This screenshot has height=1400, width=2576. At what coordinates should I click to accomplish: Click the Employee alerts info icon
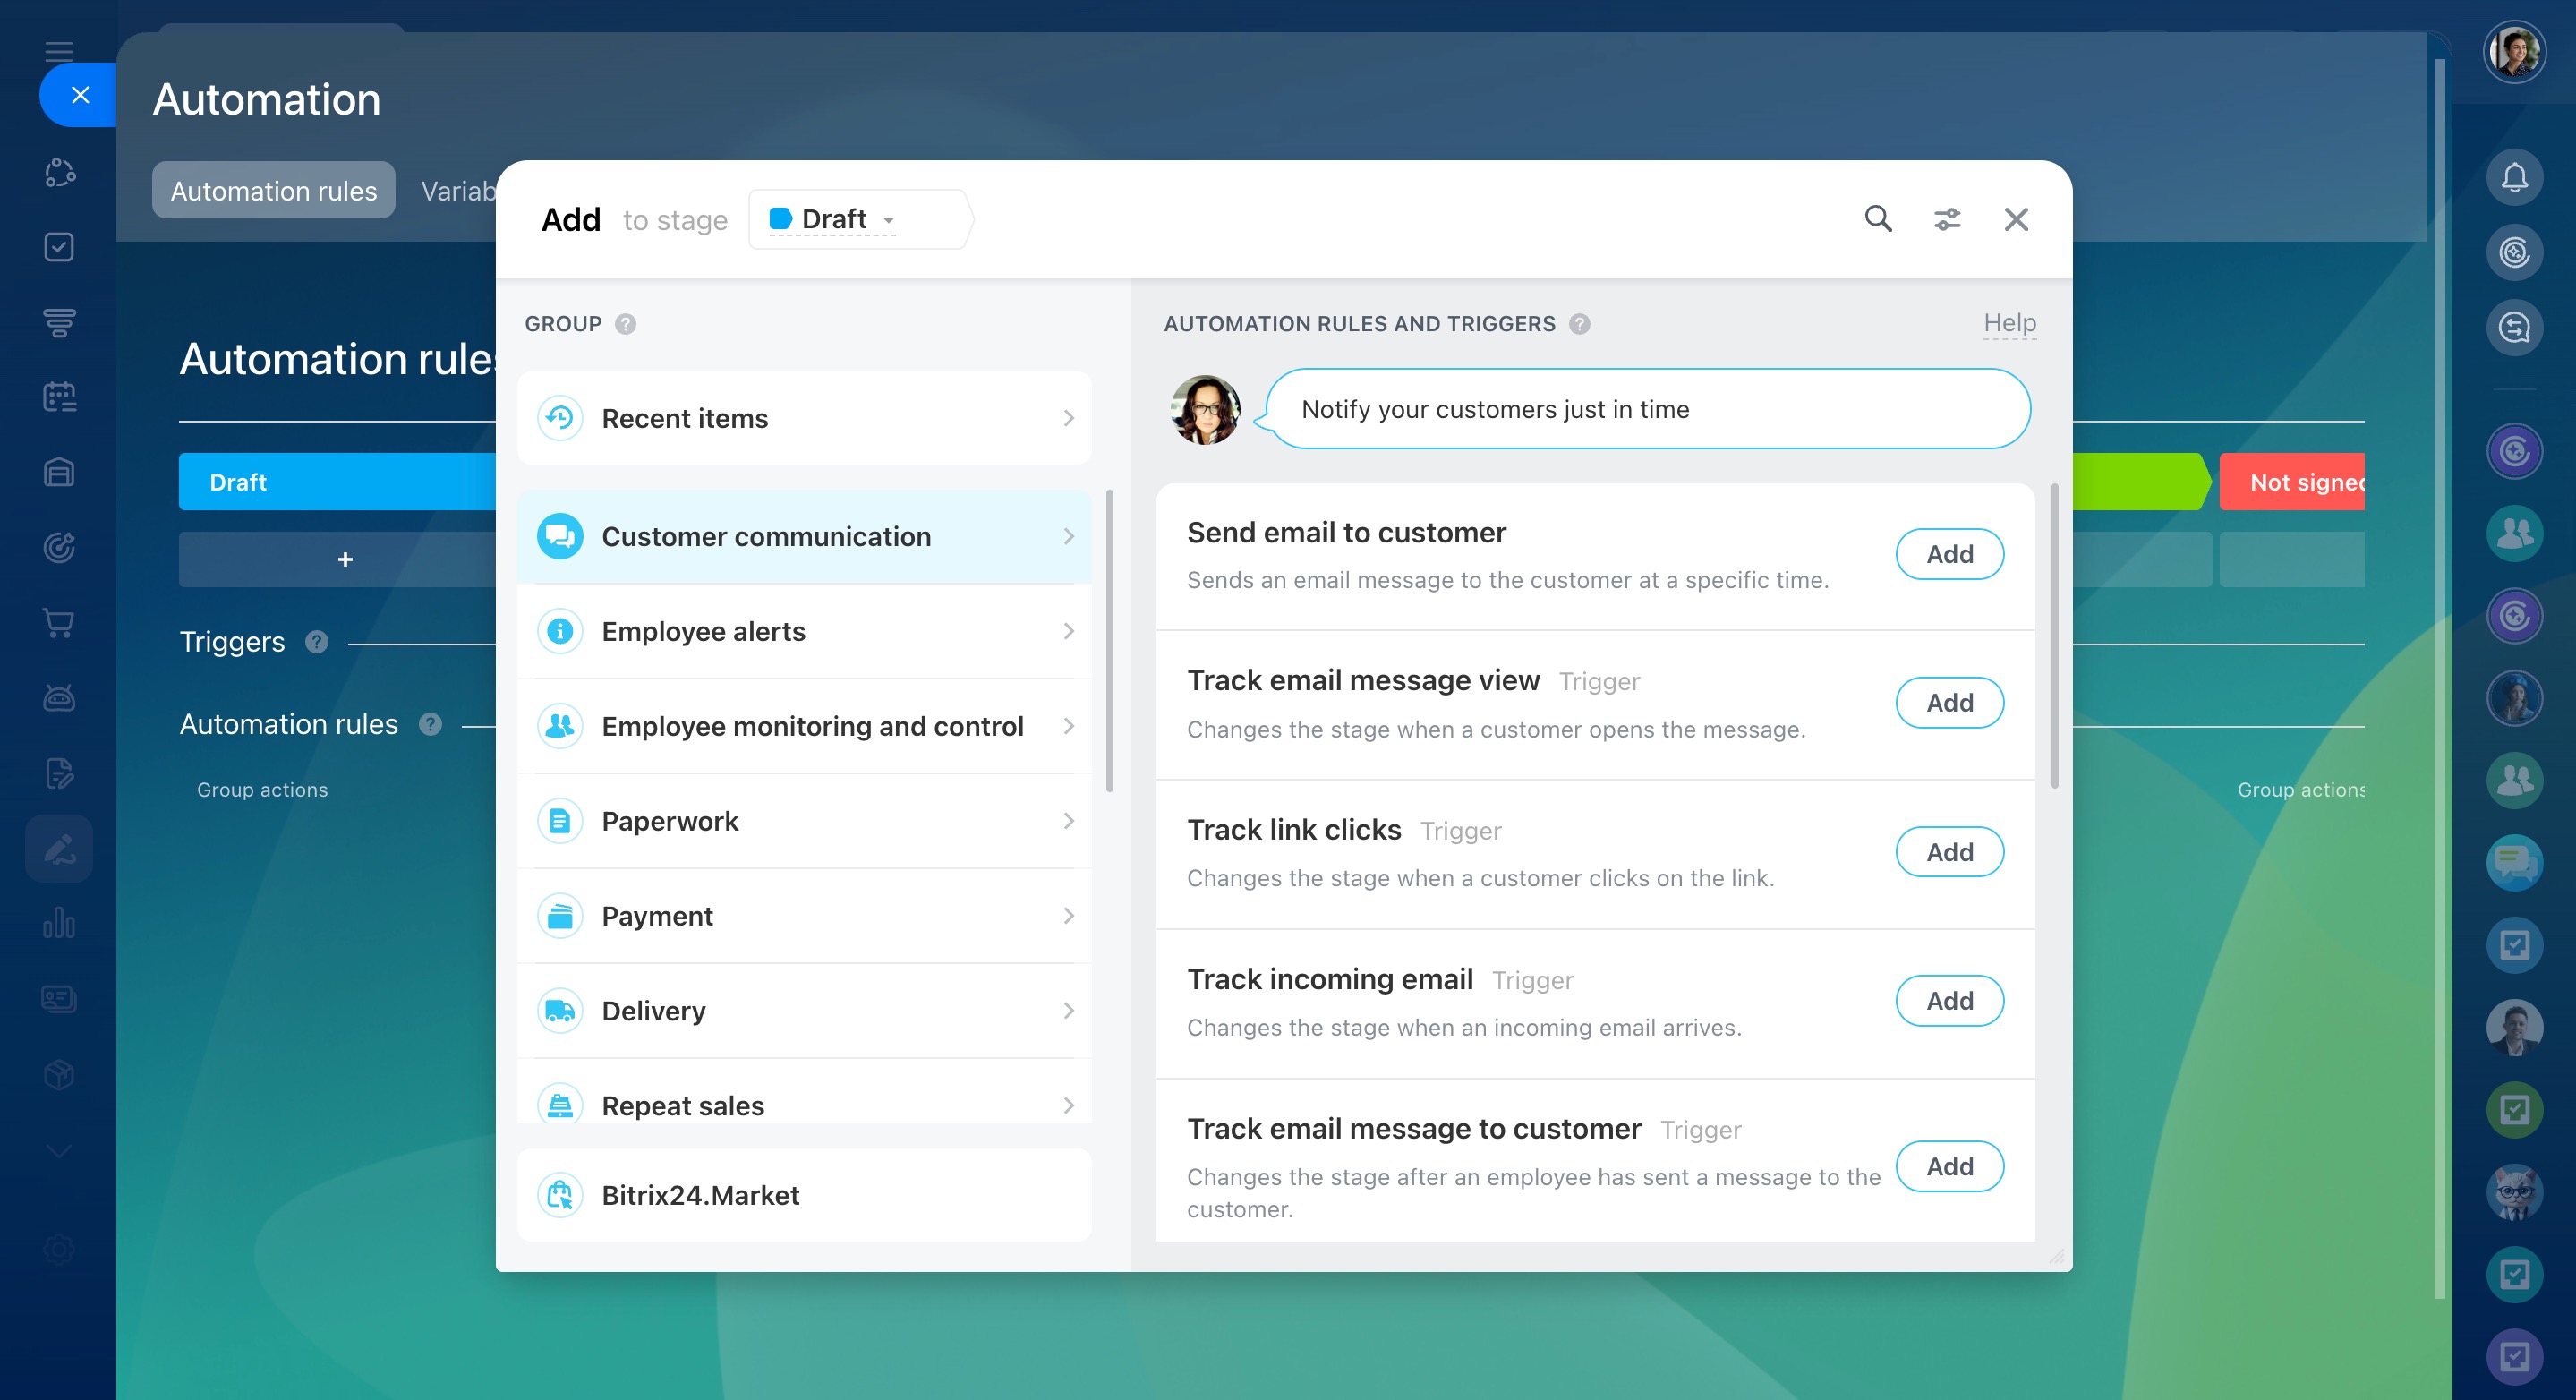(560, 631)
